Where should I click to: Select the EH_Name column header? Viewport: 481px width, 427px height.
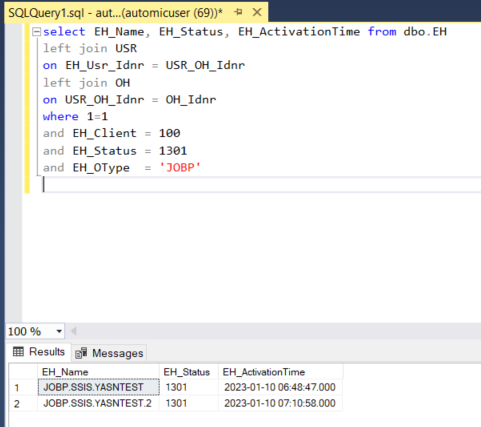[98, 372]
